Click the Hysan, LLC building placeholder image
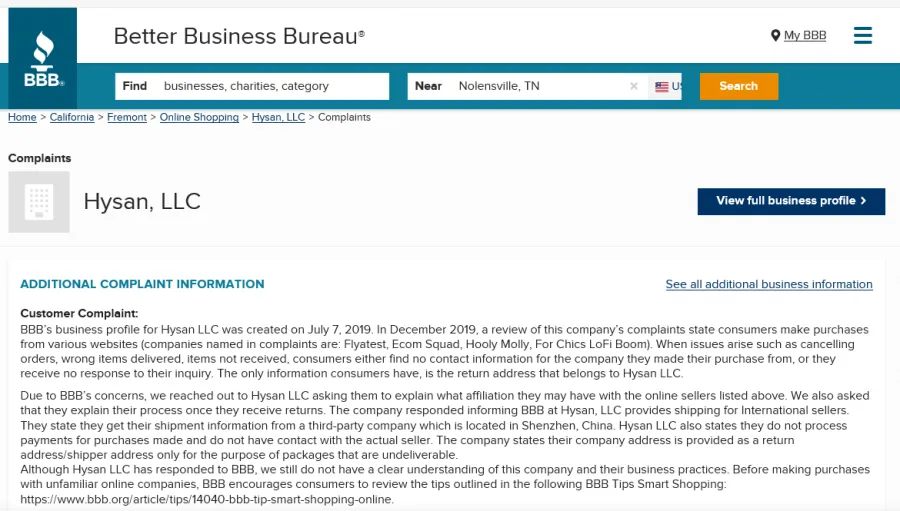 click(x=39, y=202)
